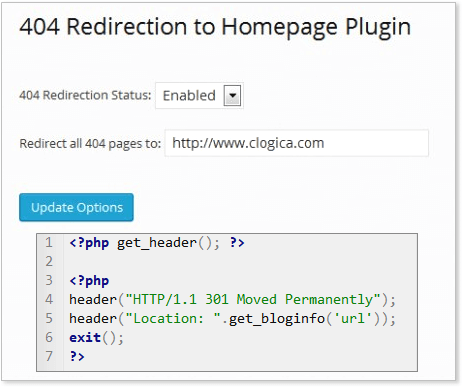Click the Update Options button
This screenshot has height=387, width=463.
76,207
